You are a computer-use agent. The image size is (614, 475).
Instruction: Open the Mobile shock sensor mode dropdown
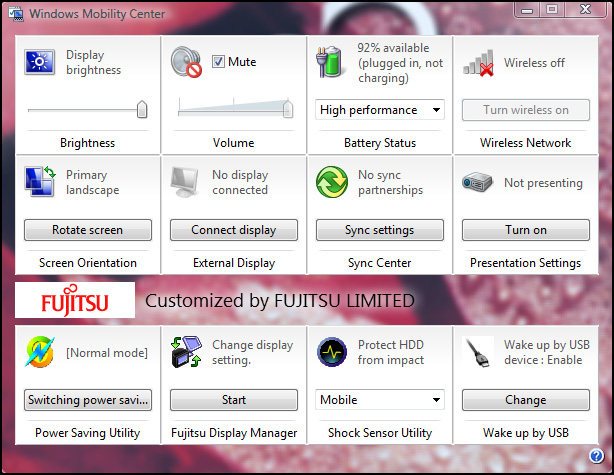(379, 399)
